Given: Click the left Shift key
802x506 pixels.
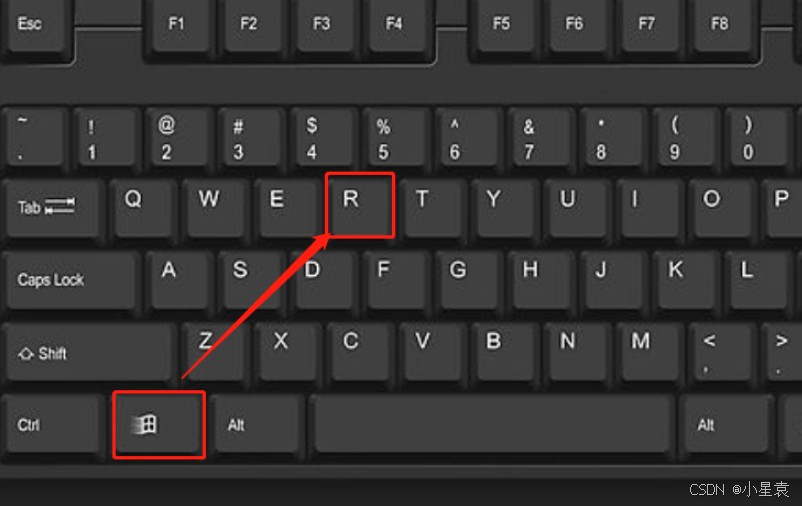Looking at the screenshot, I should click(x=90, y=353).
